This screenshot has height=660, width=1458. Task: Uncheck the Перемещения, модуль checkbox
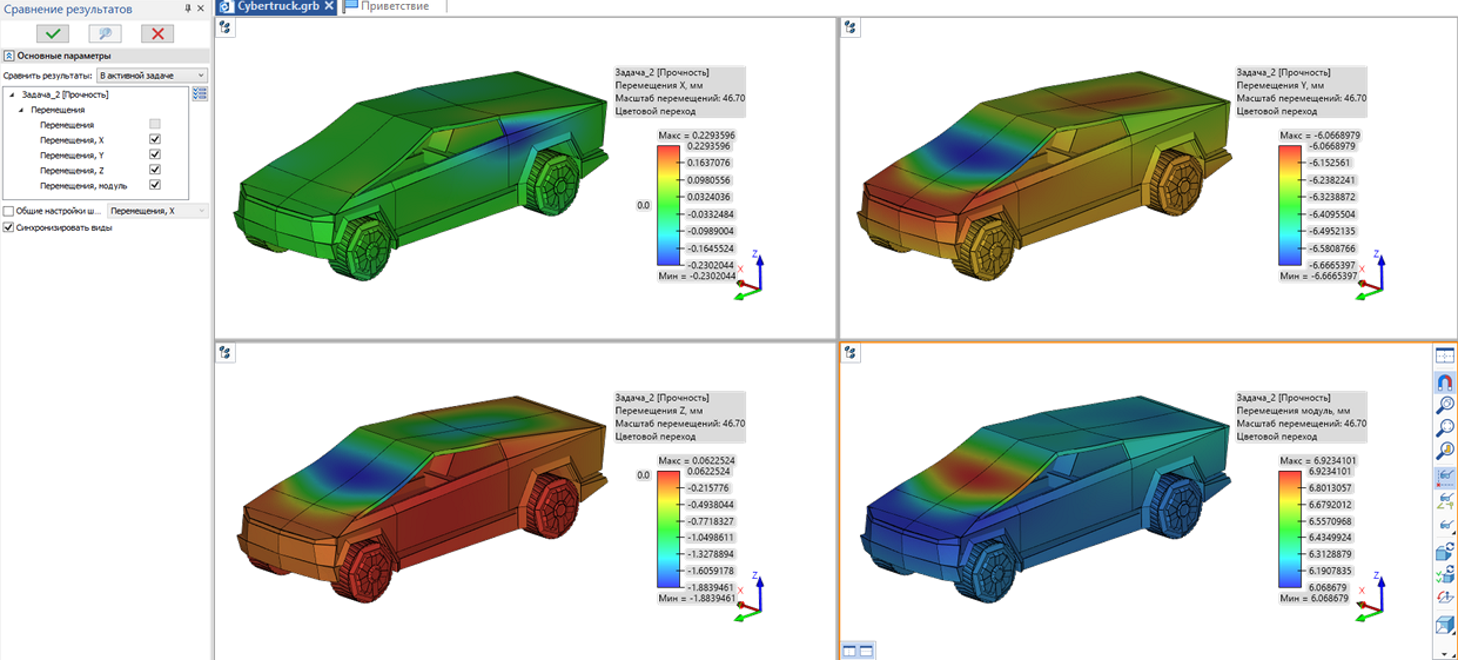click(x=155, y=185)
